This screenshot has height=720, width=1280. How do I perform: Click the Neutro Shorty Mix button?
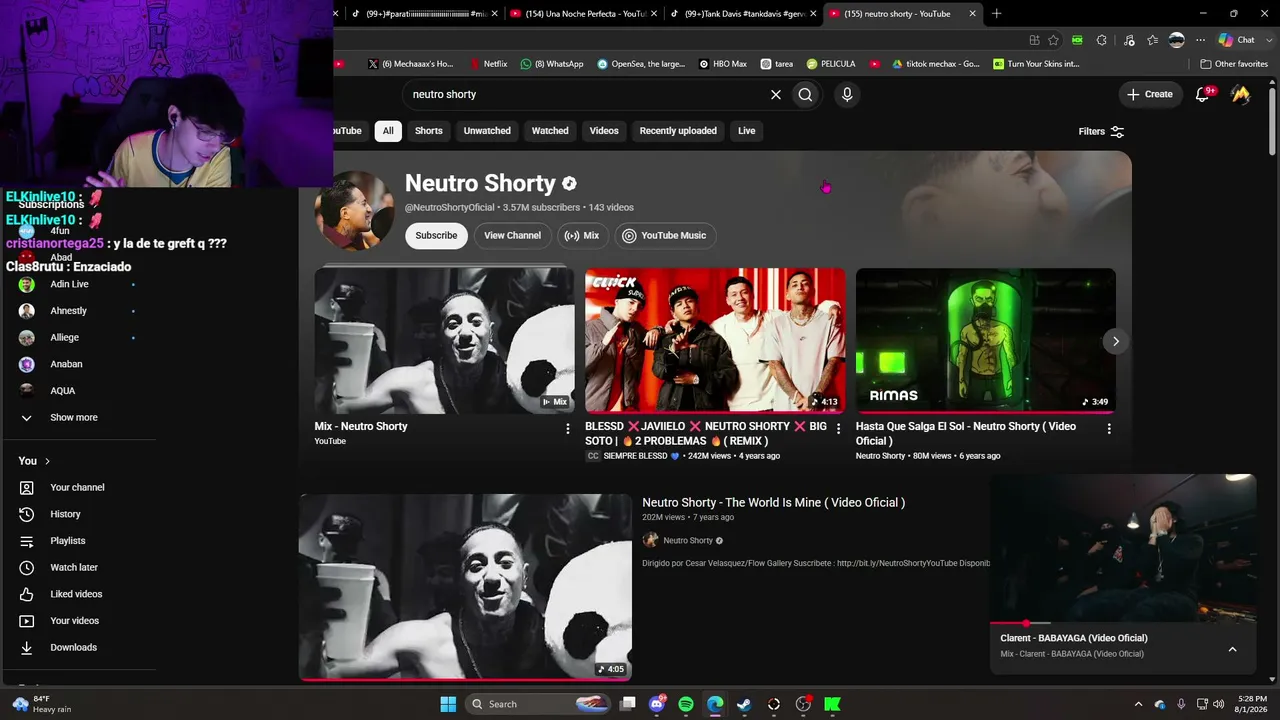[582, 236]
